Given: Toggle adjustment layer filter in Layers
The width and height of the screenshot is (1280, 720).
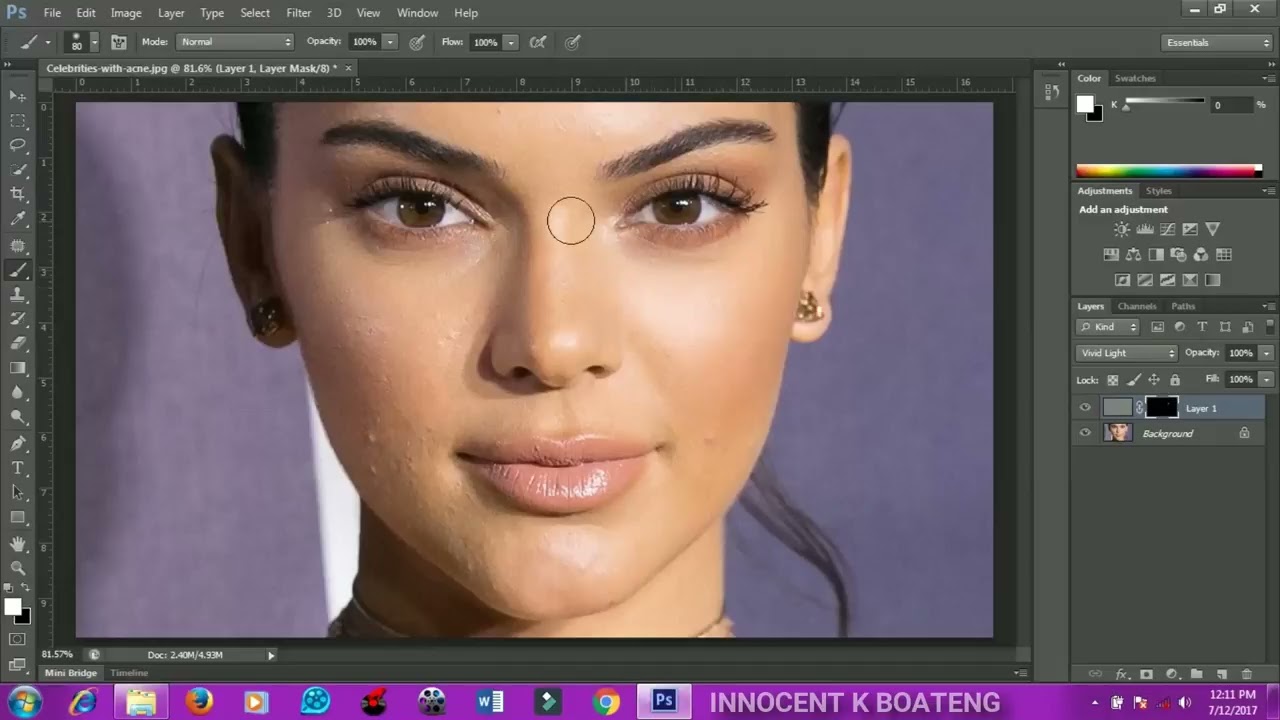Looking at the screenshot, I should tap(1180, 327).
